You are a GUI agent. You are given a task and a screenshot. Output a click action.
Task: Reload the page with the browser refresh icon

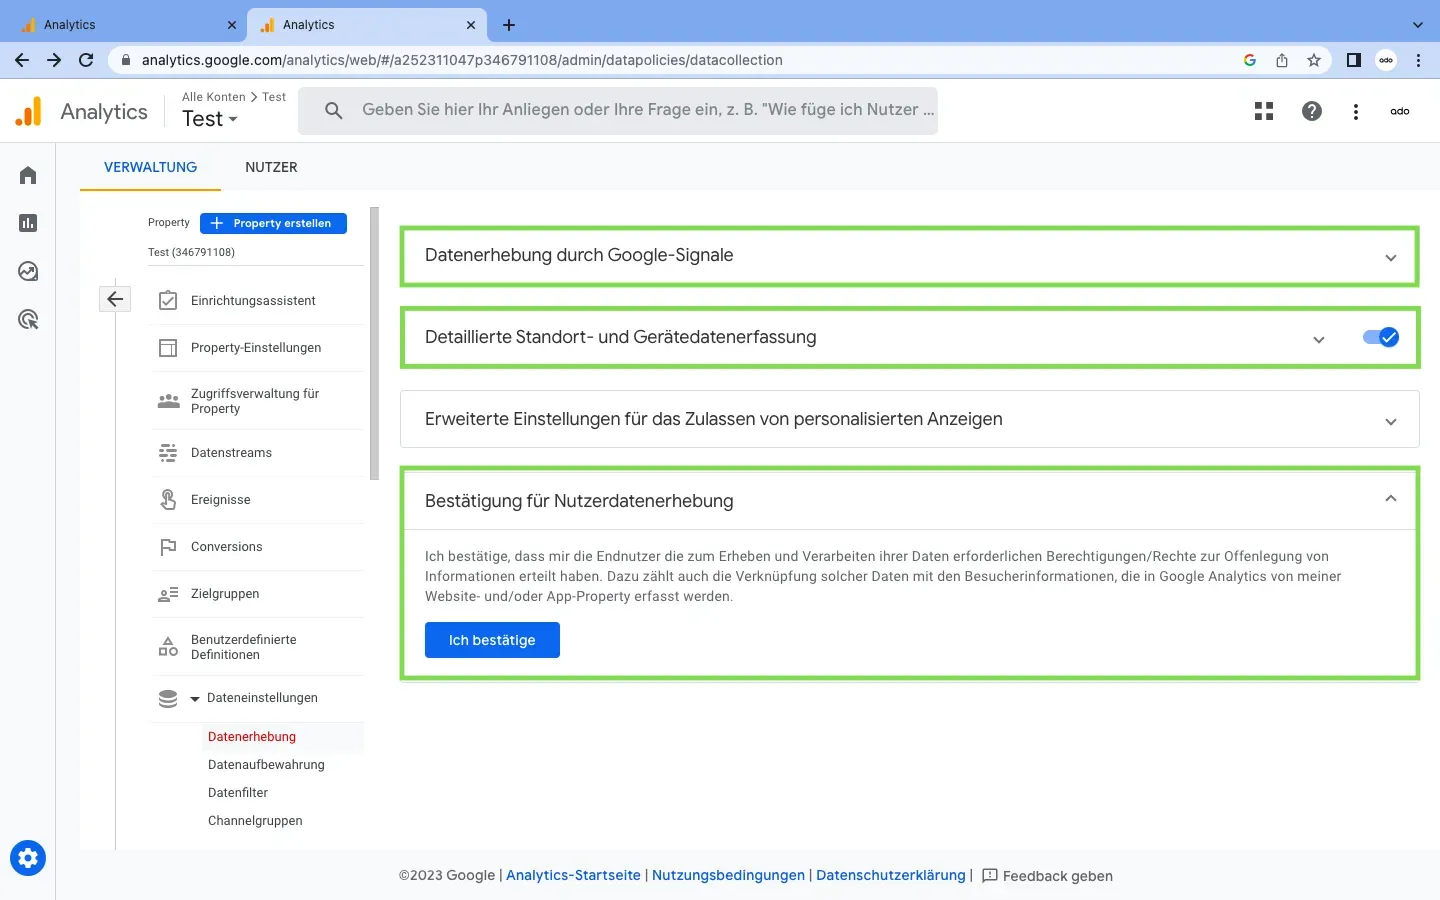pyautogui.click(x=86, y=60)
